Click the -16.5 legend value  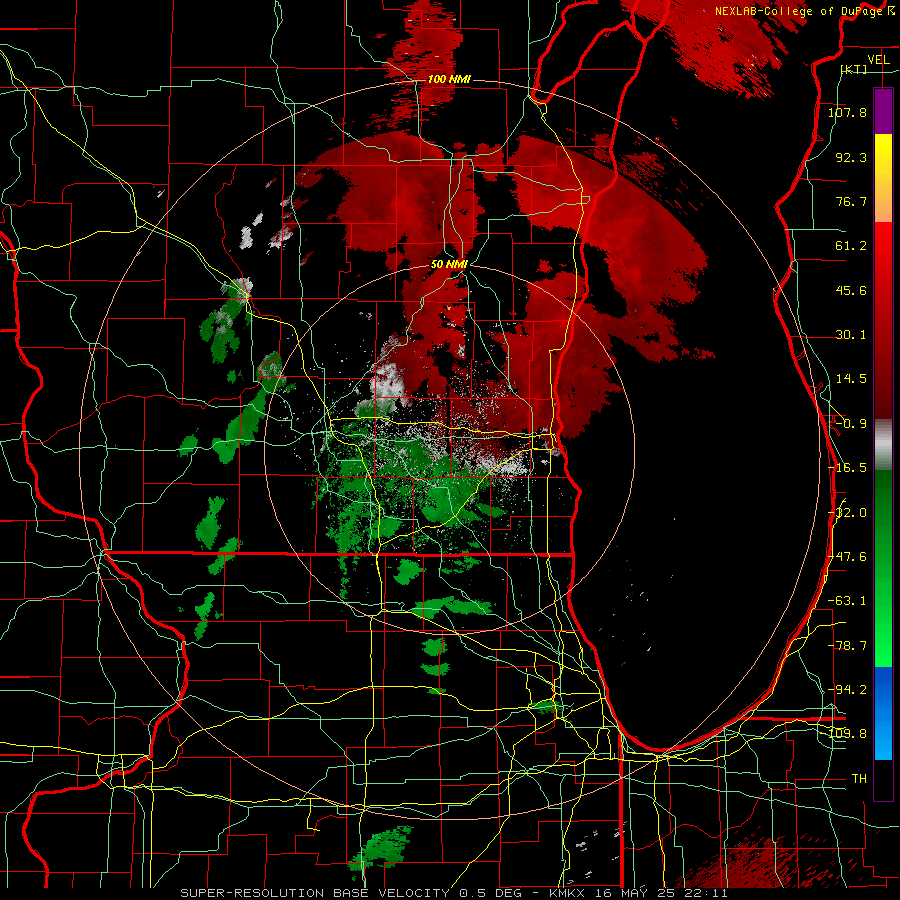click(847, 468)
